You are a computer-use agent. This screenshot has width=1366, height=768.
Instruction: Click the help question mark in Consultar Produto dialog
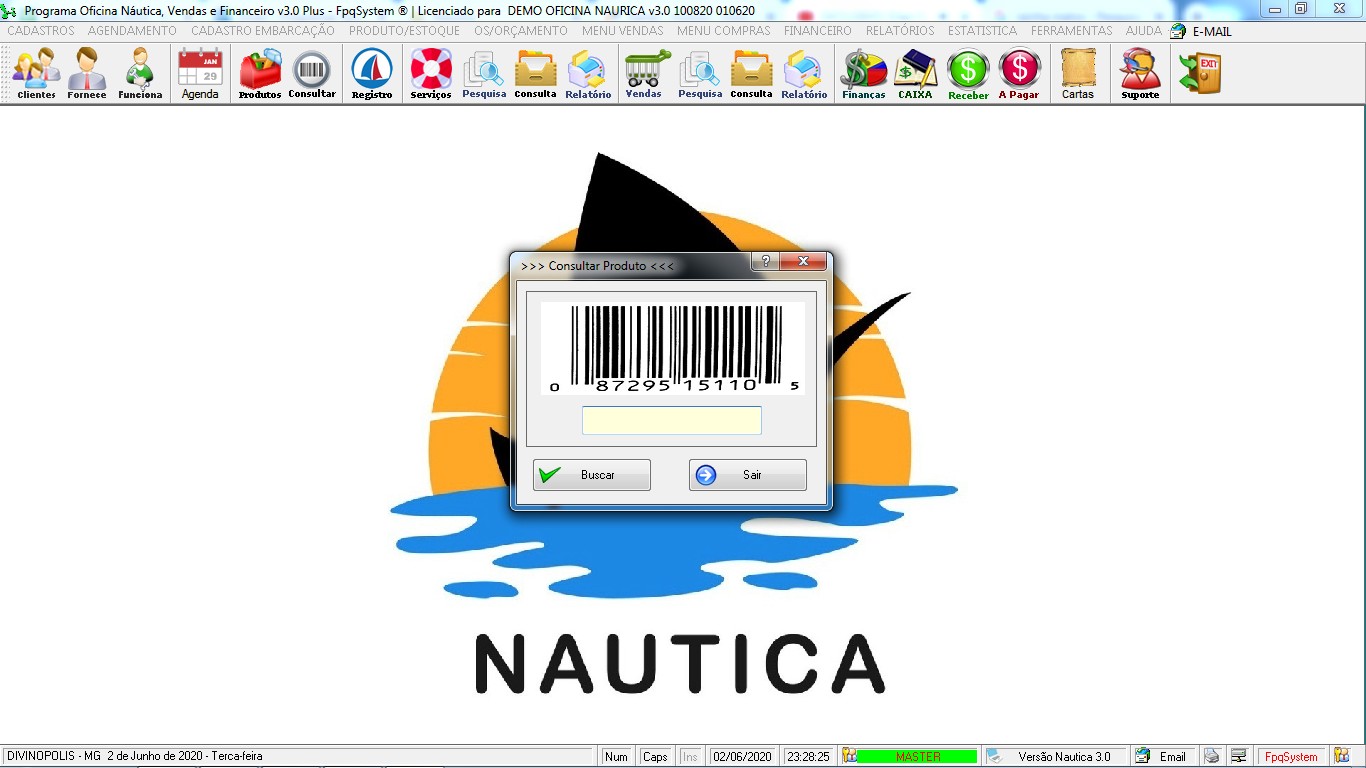[x=766, y=262]
